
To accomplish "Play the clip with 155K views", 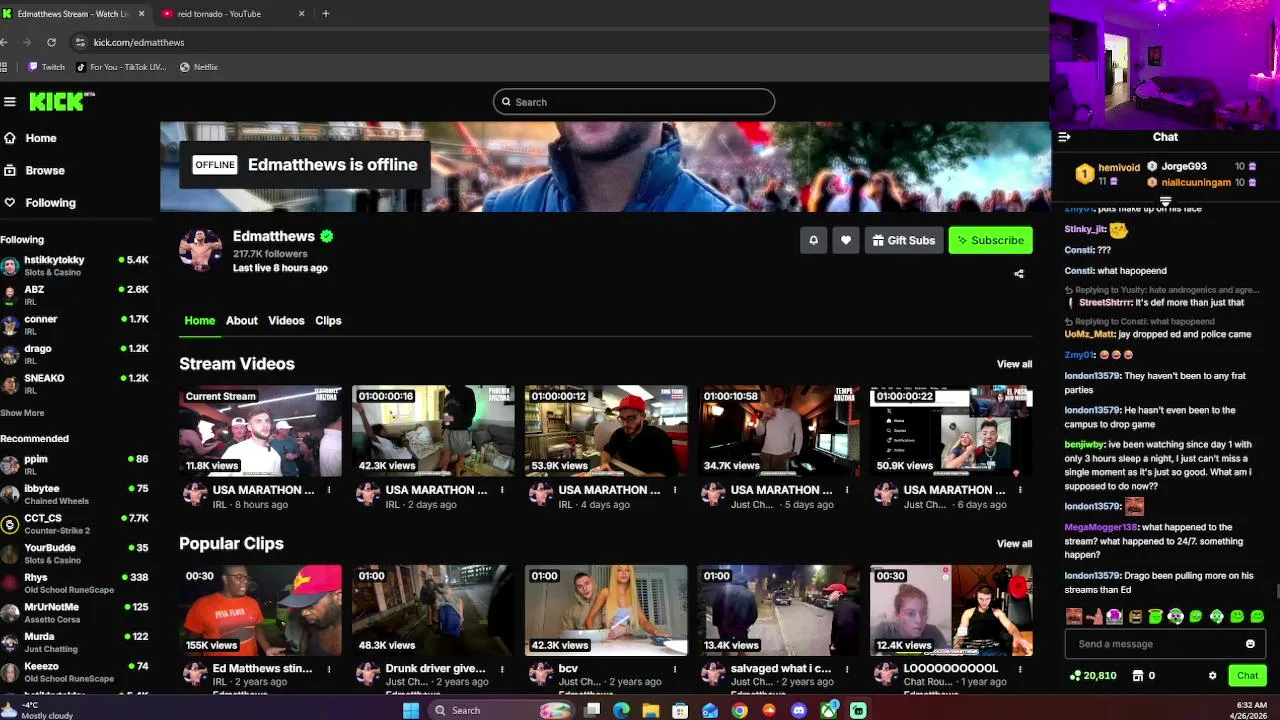I will pos(260,611).
